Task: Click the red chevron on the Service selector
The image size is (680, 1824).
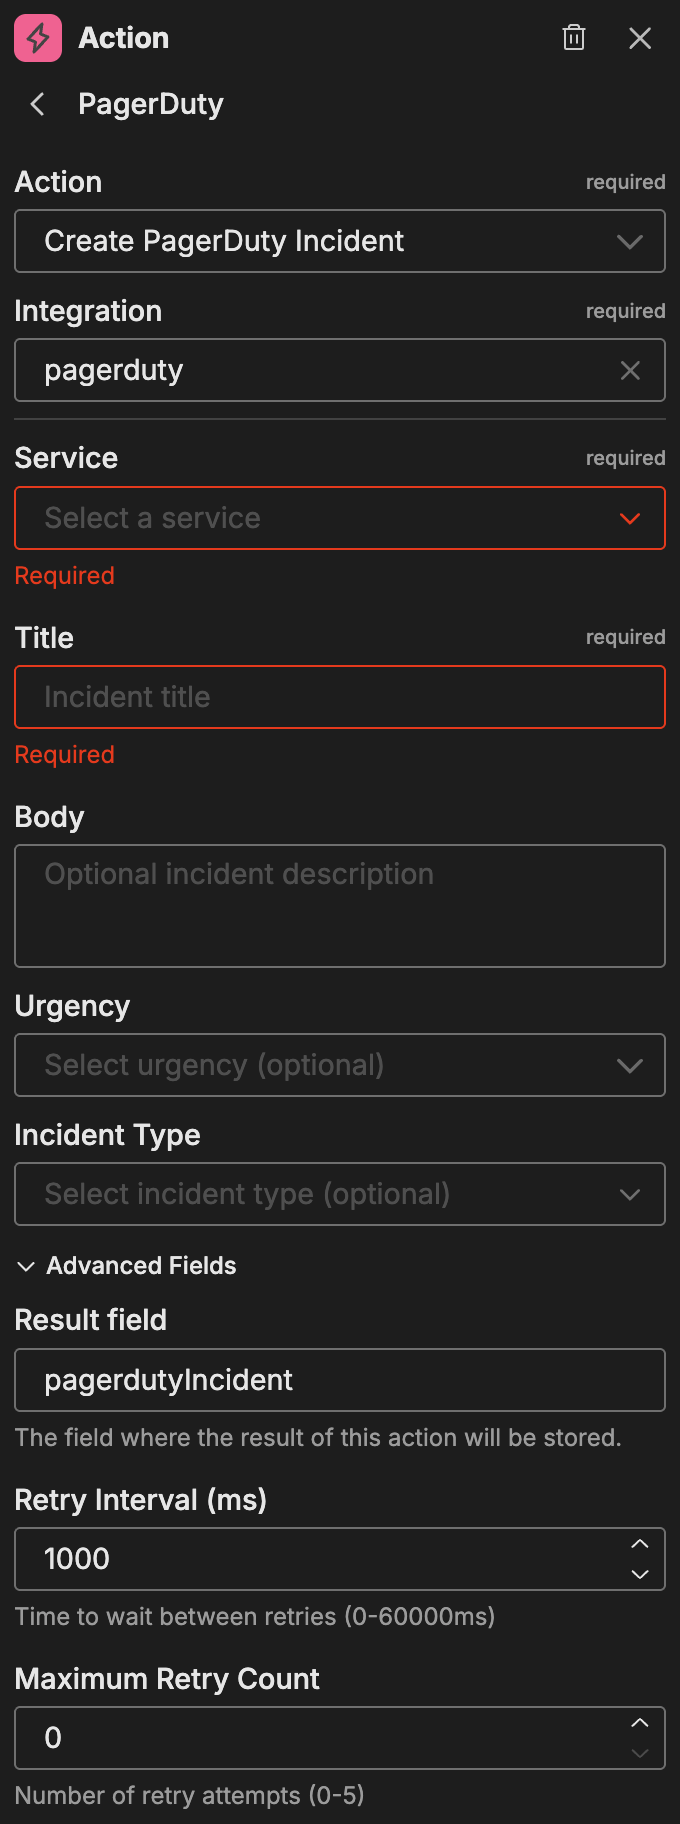Action: point(630,518)
